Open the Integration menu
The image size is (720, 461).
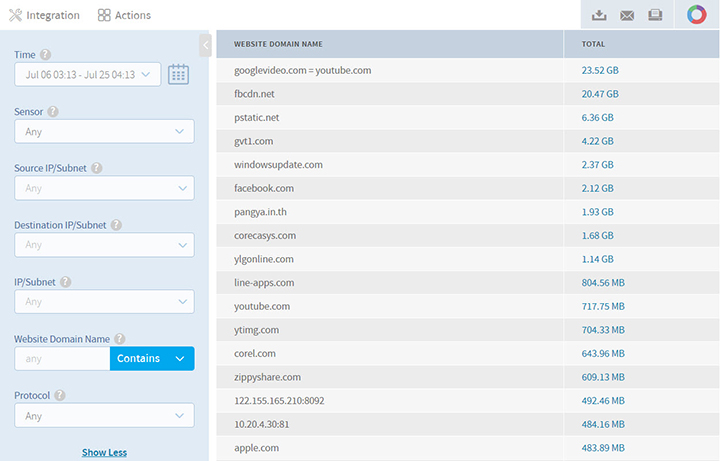coord(44,15)
